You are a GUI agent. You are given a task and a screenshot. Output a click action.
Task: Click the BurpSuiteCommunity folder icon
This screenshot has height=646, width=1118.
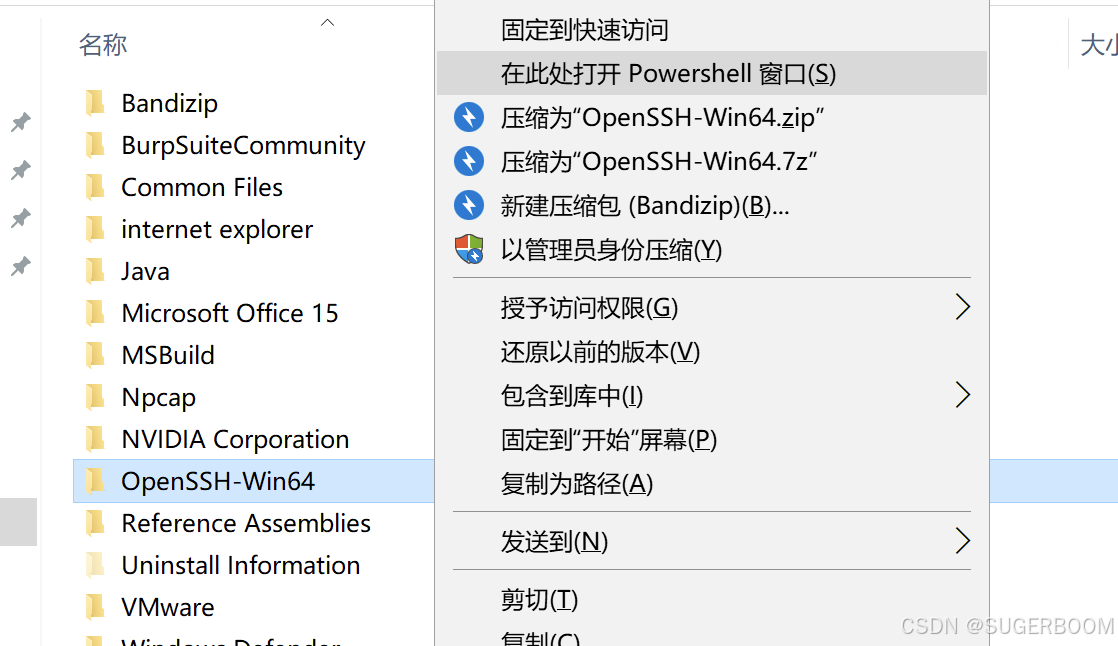[x=95, y=145]
